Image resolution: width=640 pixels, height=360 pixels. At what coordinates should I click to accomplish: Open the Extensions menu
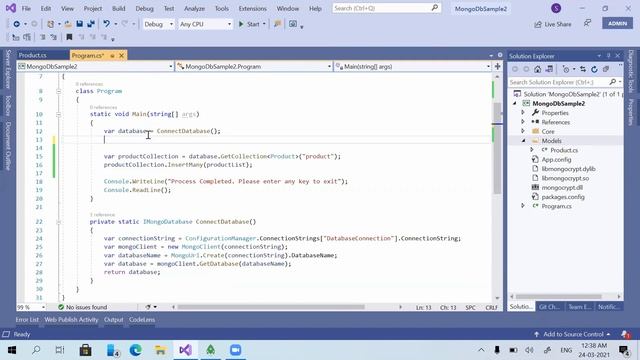pyautogui.click(x=253, y=8)
